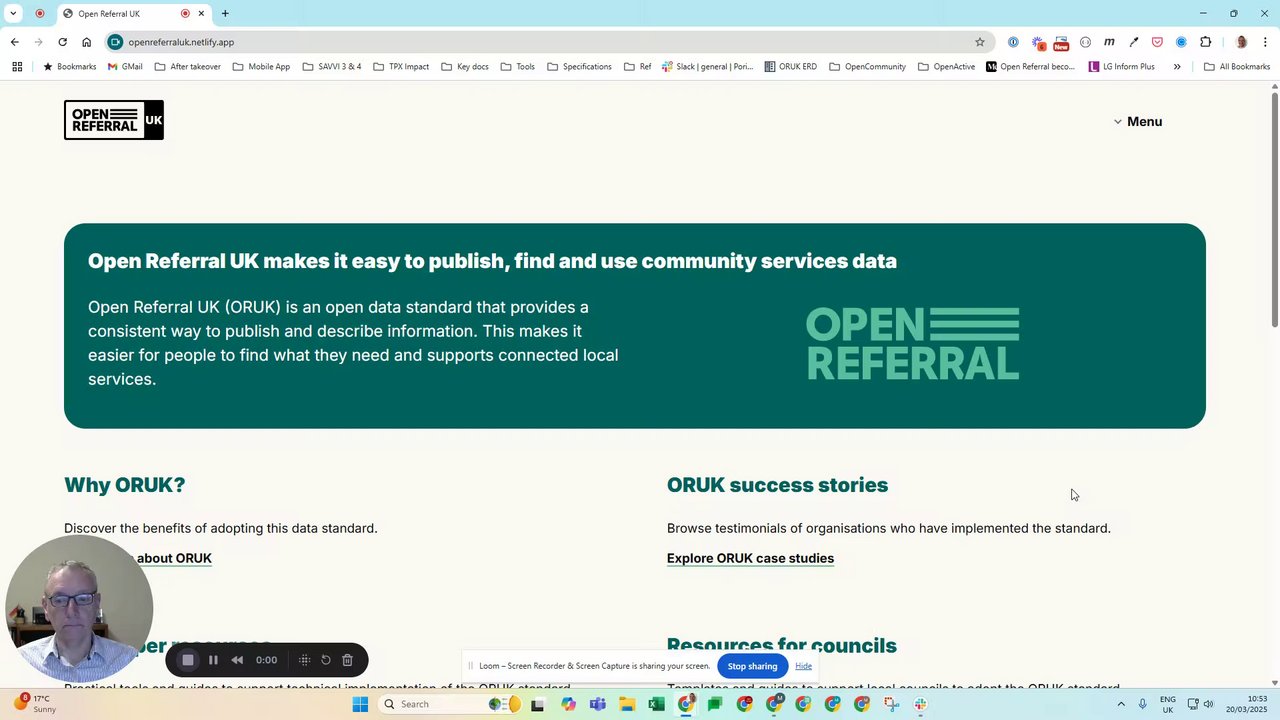Open the All Bookmarks folder
The width and height of the screenshot is (1280, 720).
pos(1237,67)
